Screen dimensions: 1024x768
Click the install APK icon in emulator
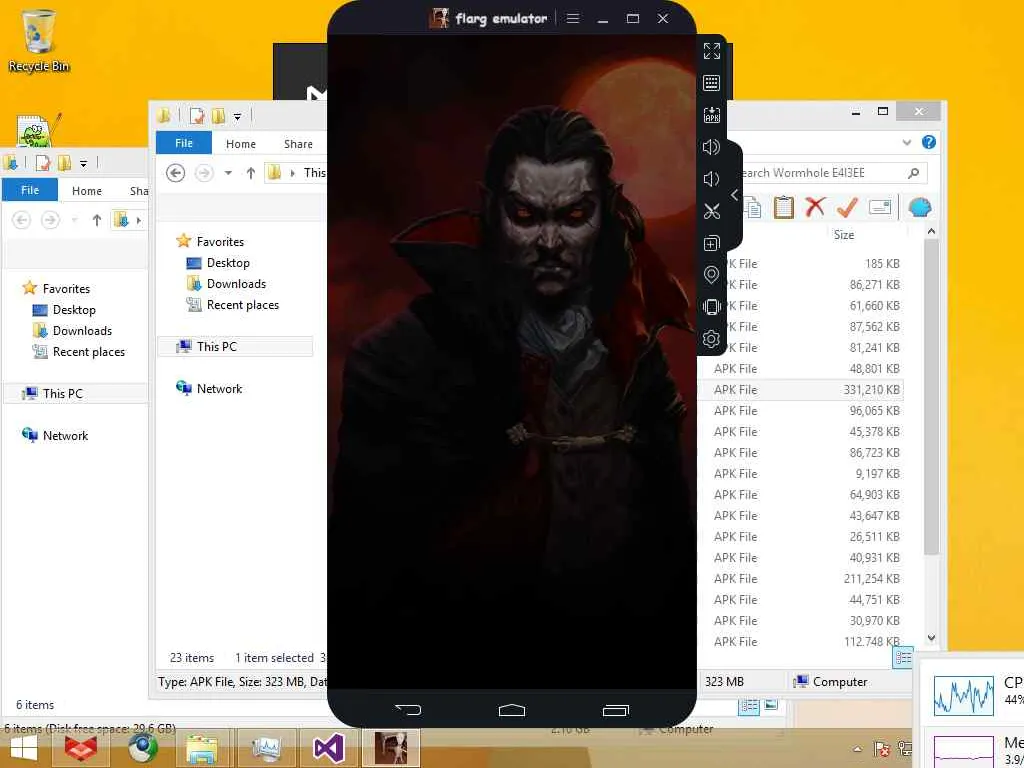point(711,115)
